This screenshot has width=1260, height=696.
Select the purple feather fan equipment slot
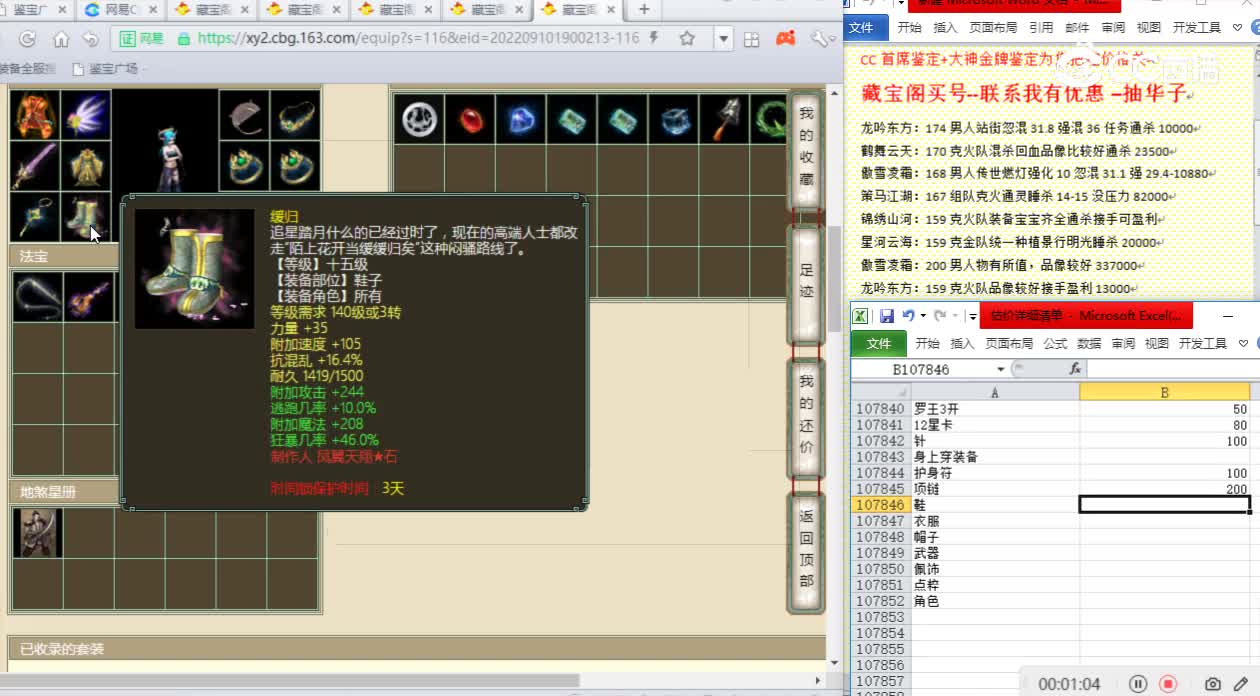click(86, 115)
